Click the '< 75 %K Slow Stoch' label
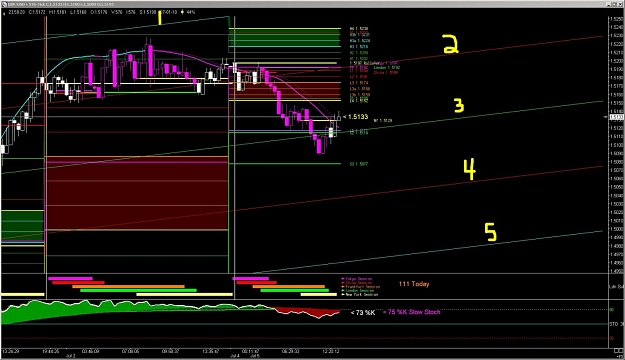 coord(411,312)
